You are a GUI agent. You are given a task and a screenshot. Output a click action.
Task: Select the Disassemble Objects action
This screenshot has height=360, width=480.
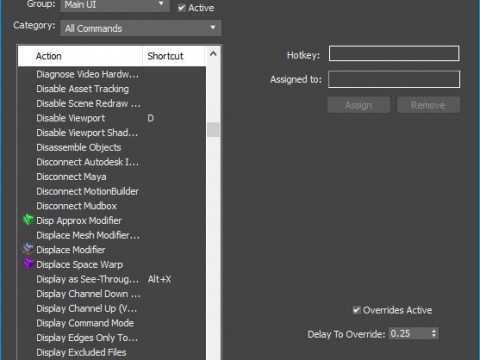click(x=79, y=147)
